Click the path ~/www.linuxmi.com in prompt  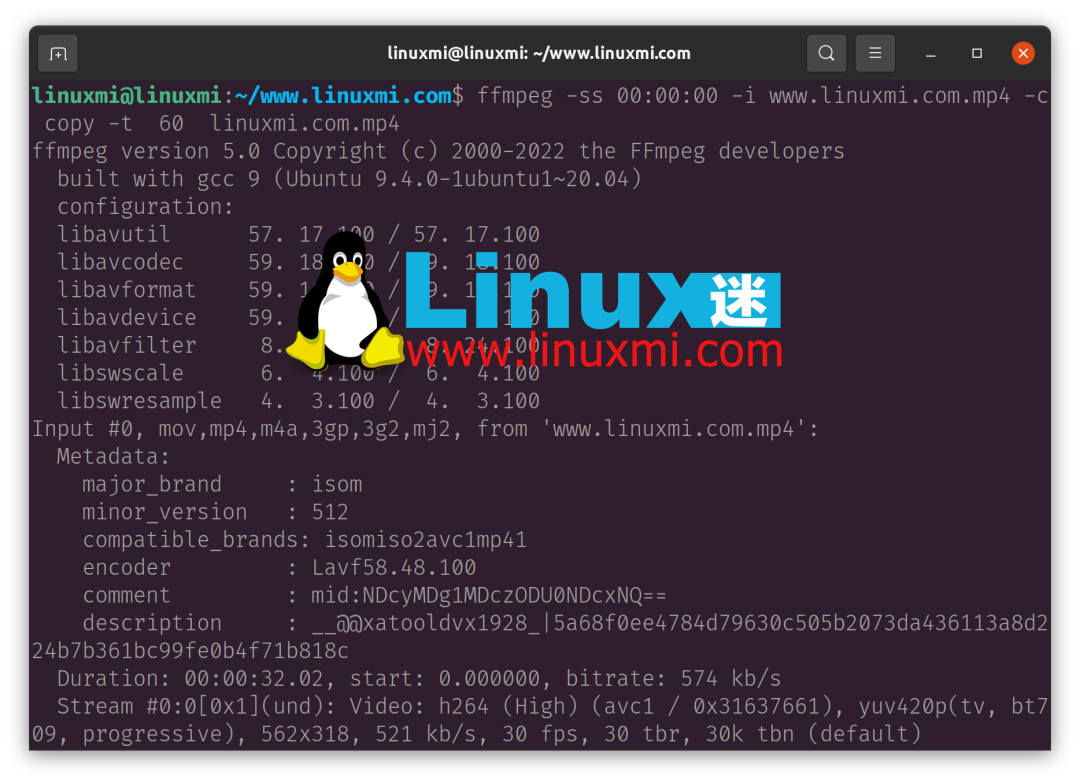pyautogui.click(x=343, y=96)
